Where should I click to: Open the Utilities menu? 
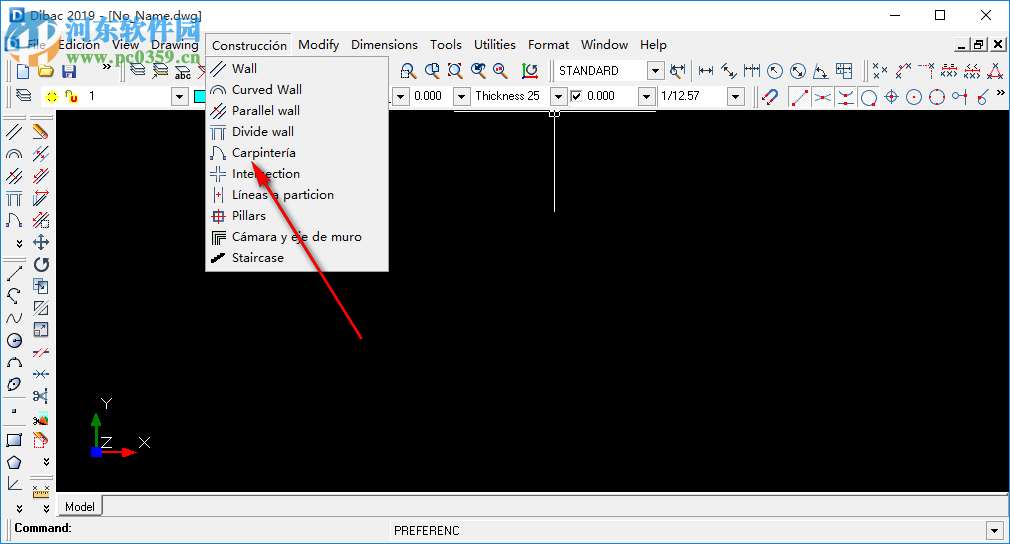pyautogui.click(x=495, y=44)
